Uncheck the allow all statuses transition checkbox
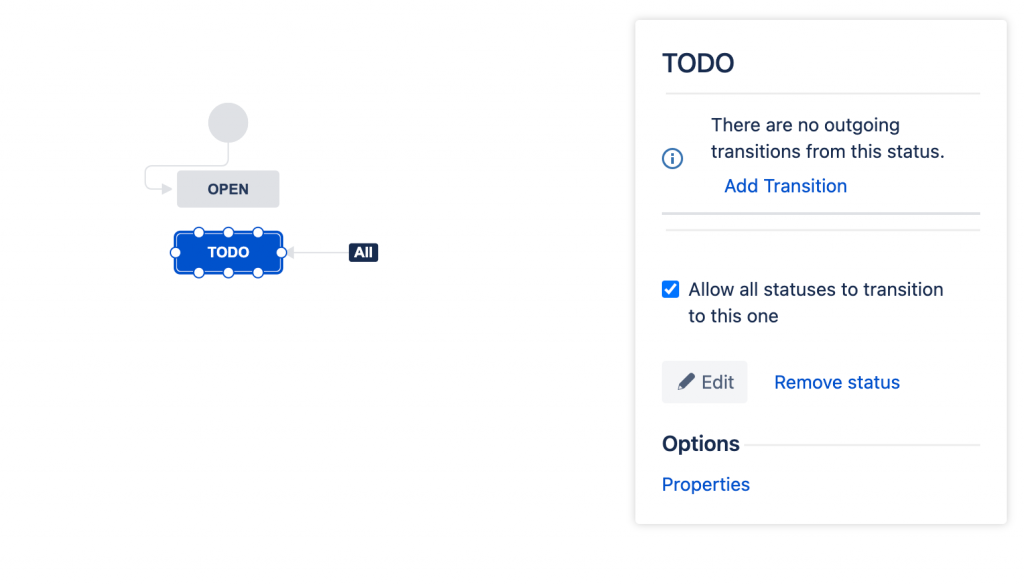 click(671, 290)
